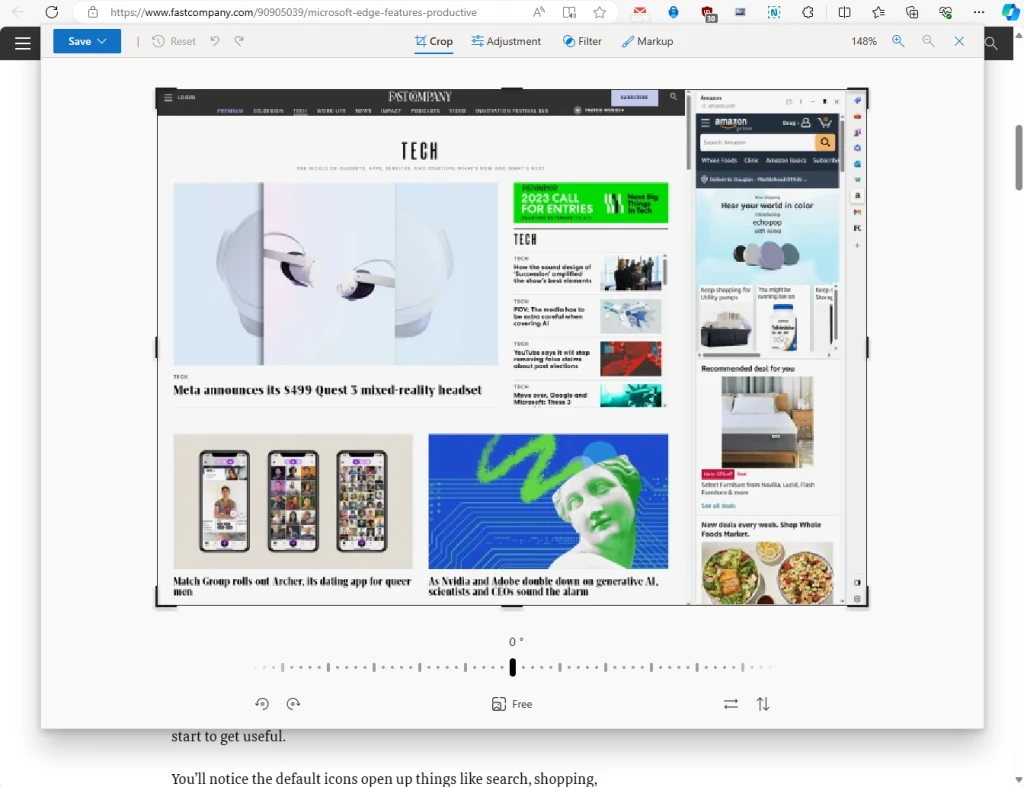The image size is (1024, 787).
Task: Redo last edit
Action: click(239, 41)
